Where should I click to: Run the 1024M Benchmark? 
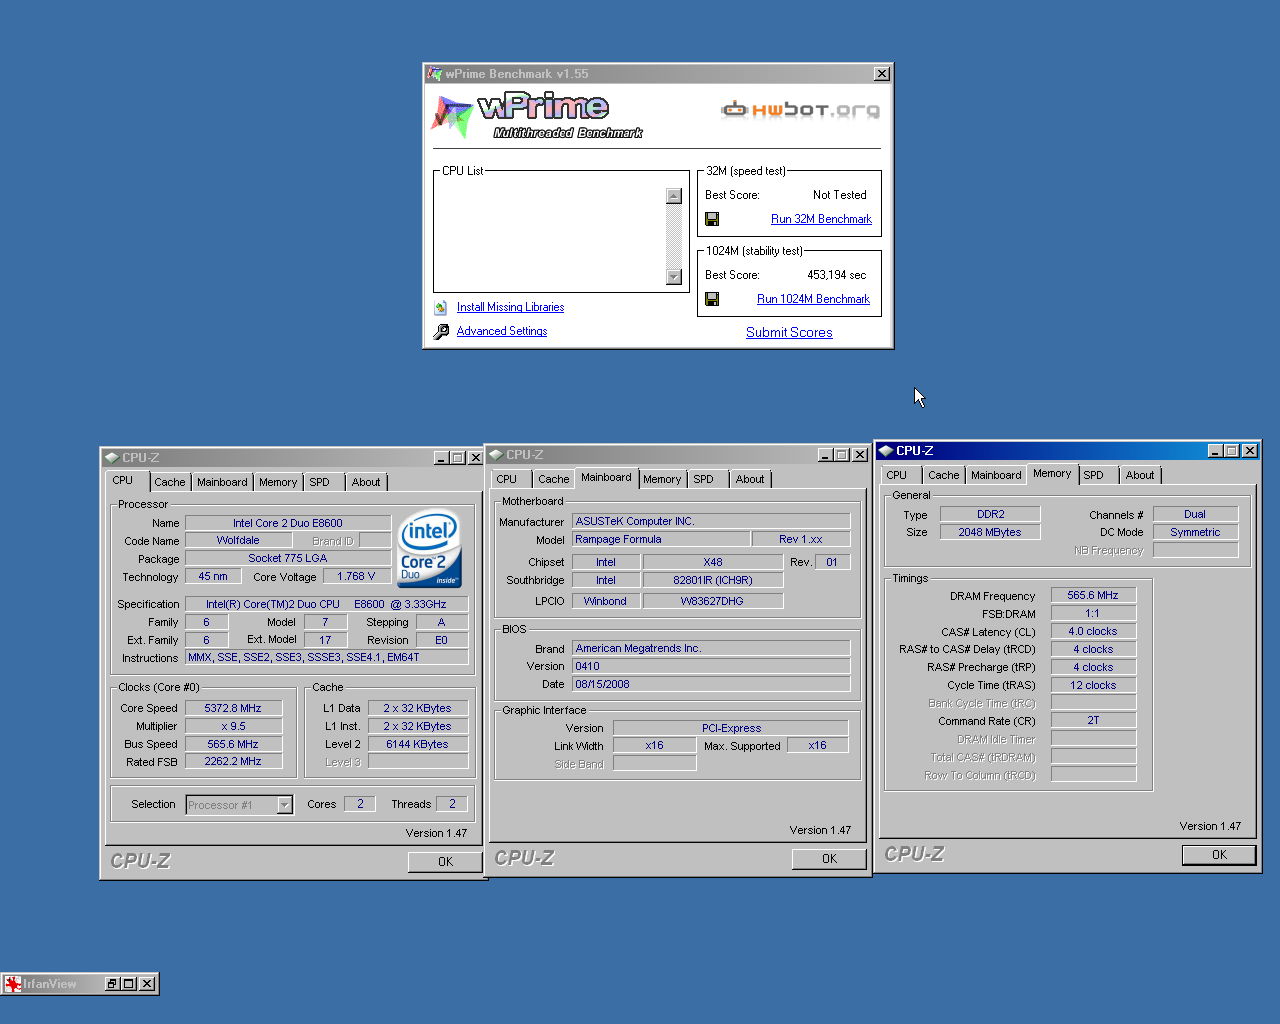pos(813,299)
